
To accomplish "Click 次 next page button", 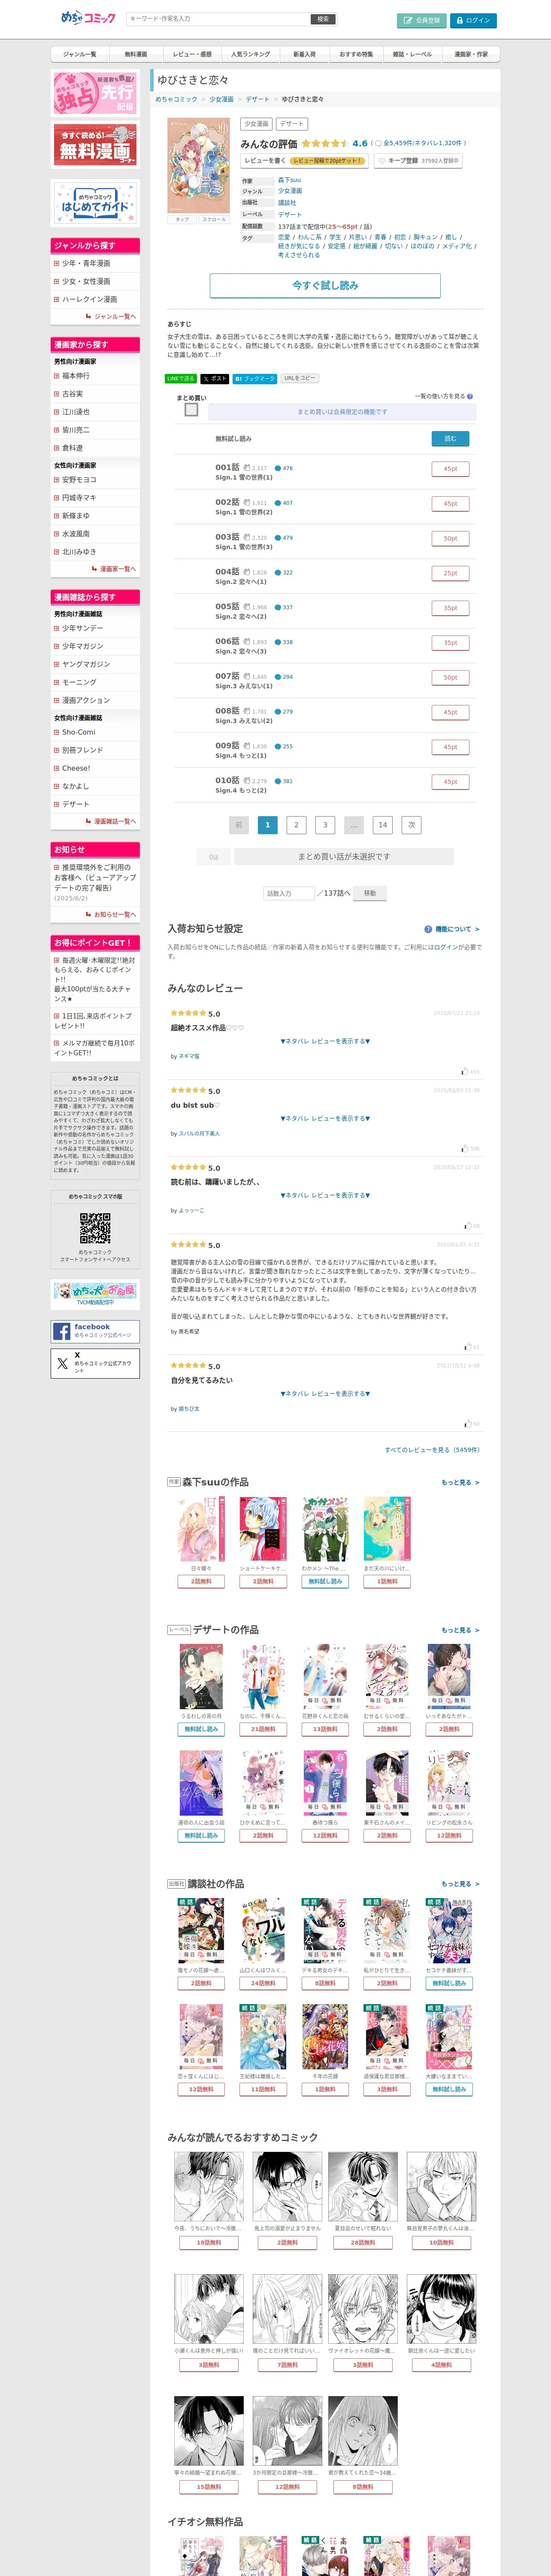I will pos(411,825).
